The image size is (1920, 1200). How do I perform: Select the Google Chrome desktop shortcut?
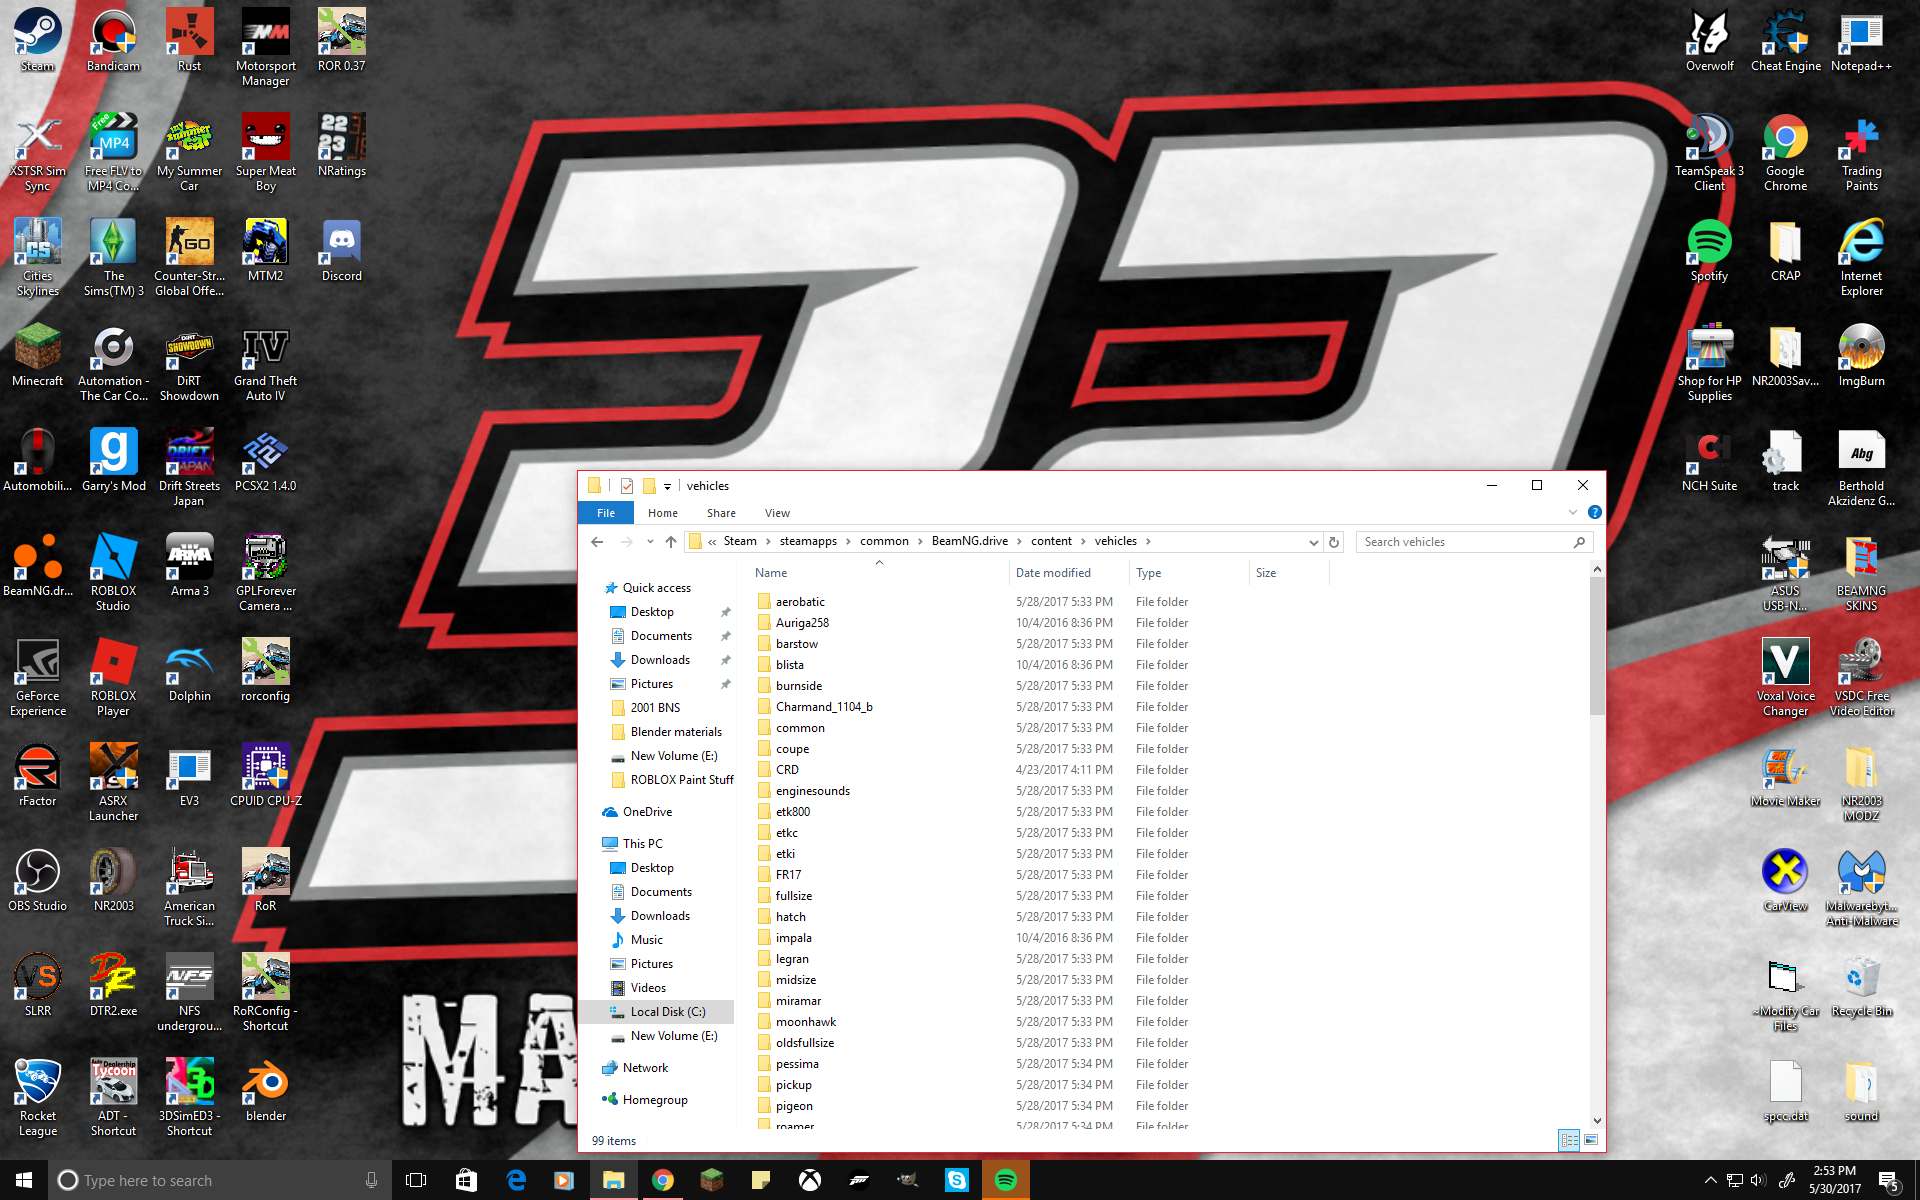point(1785,153)
